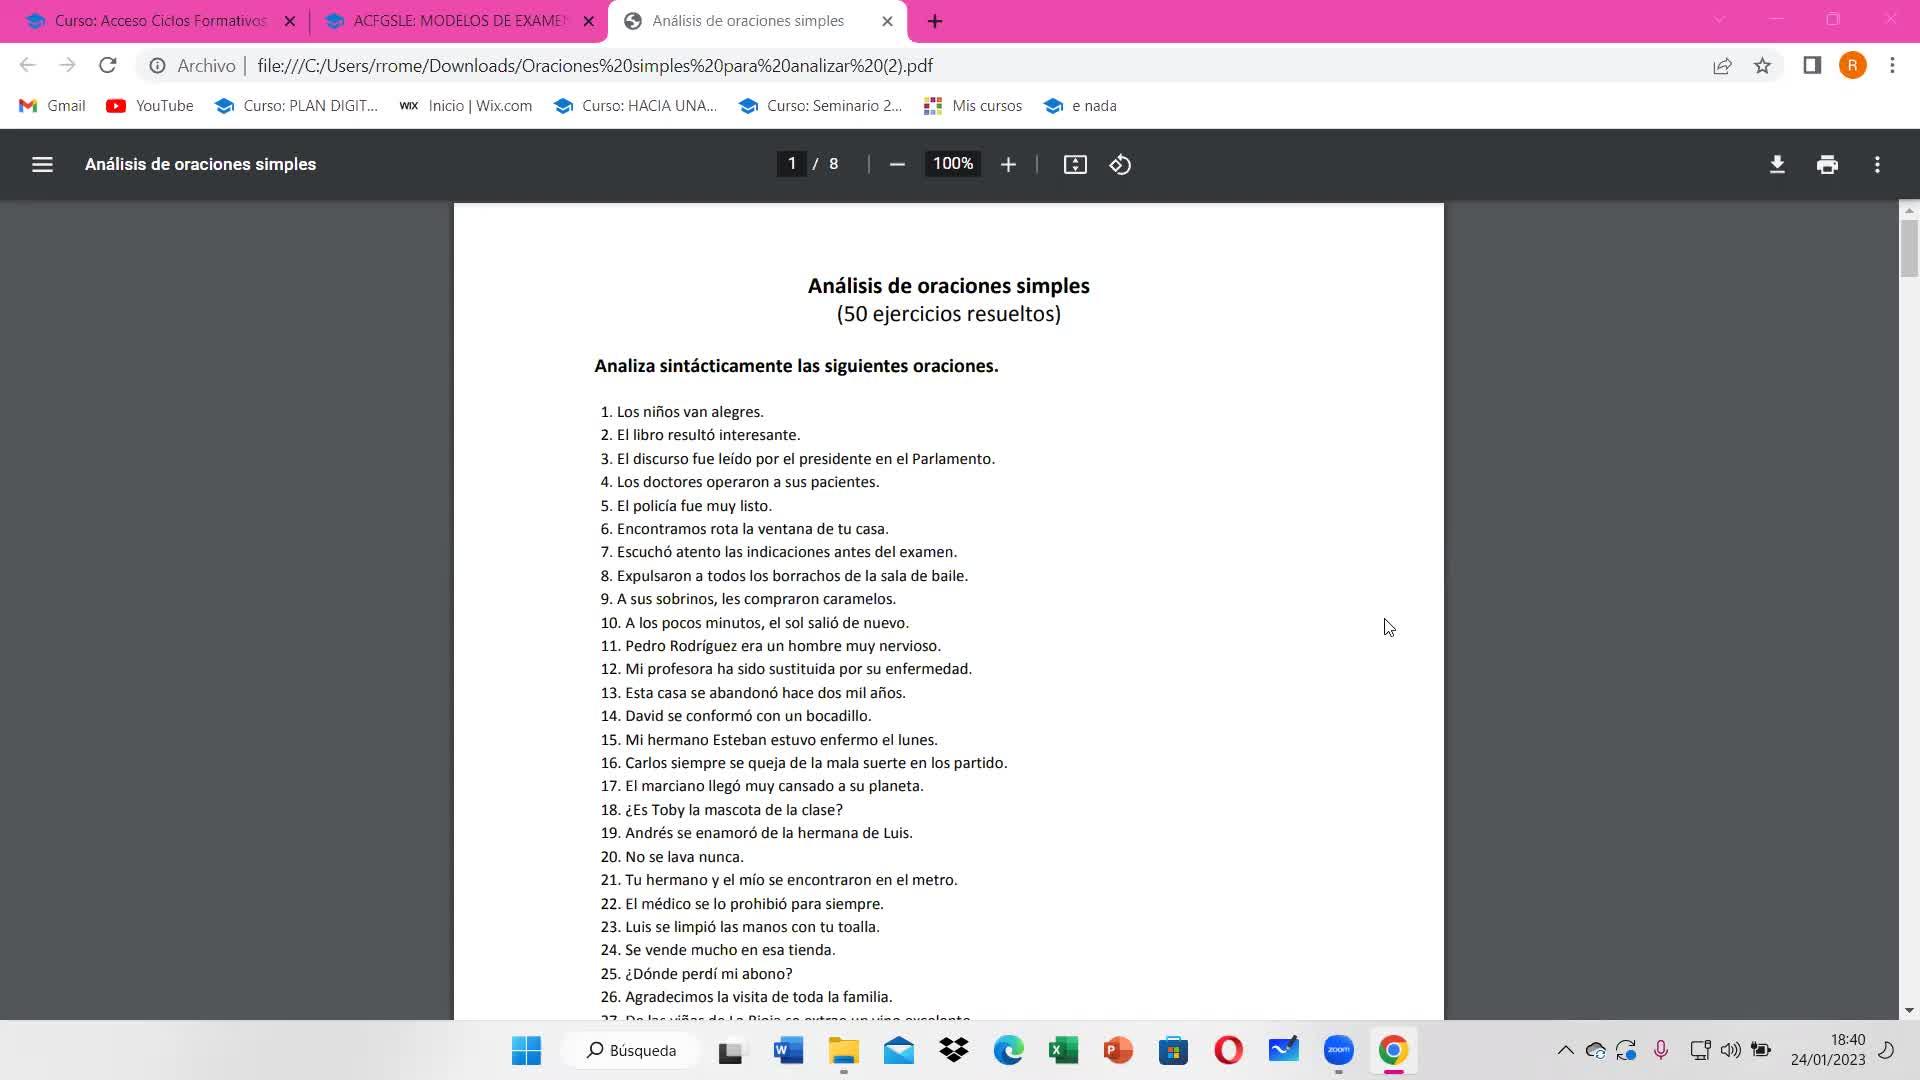
Task: Open the YouTube bookmark
Action: [x=150, y=106]
